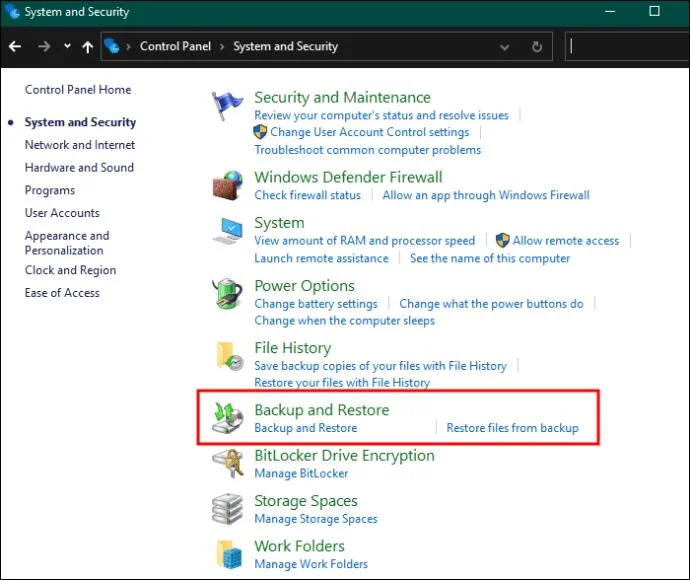The height and width of the screenshot is (580, 690).
Task: Click the File History folder icon
Action: tap(229, 356)
